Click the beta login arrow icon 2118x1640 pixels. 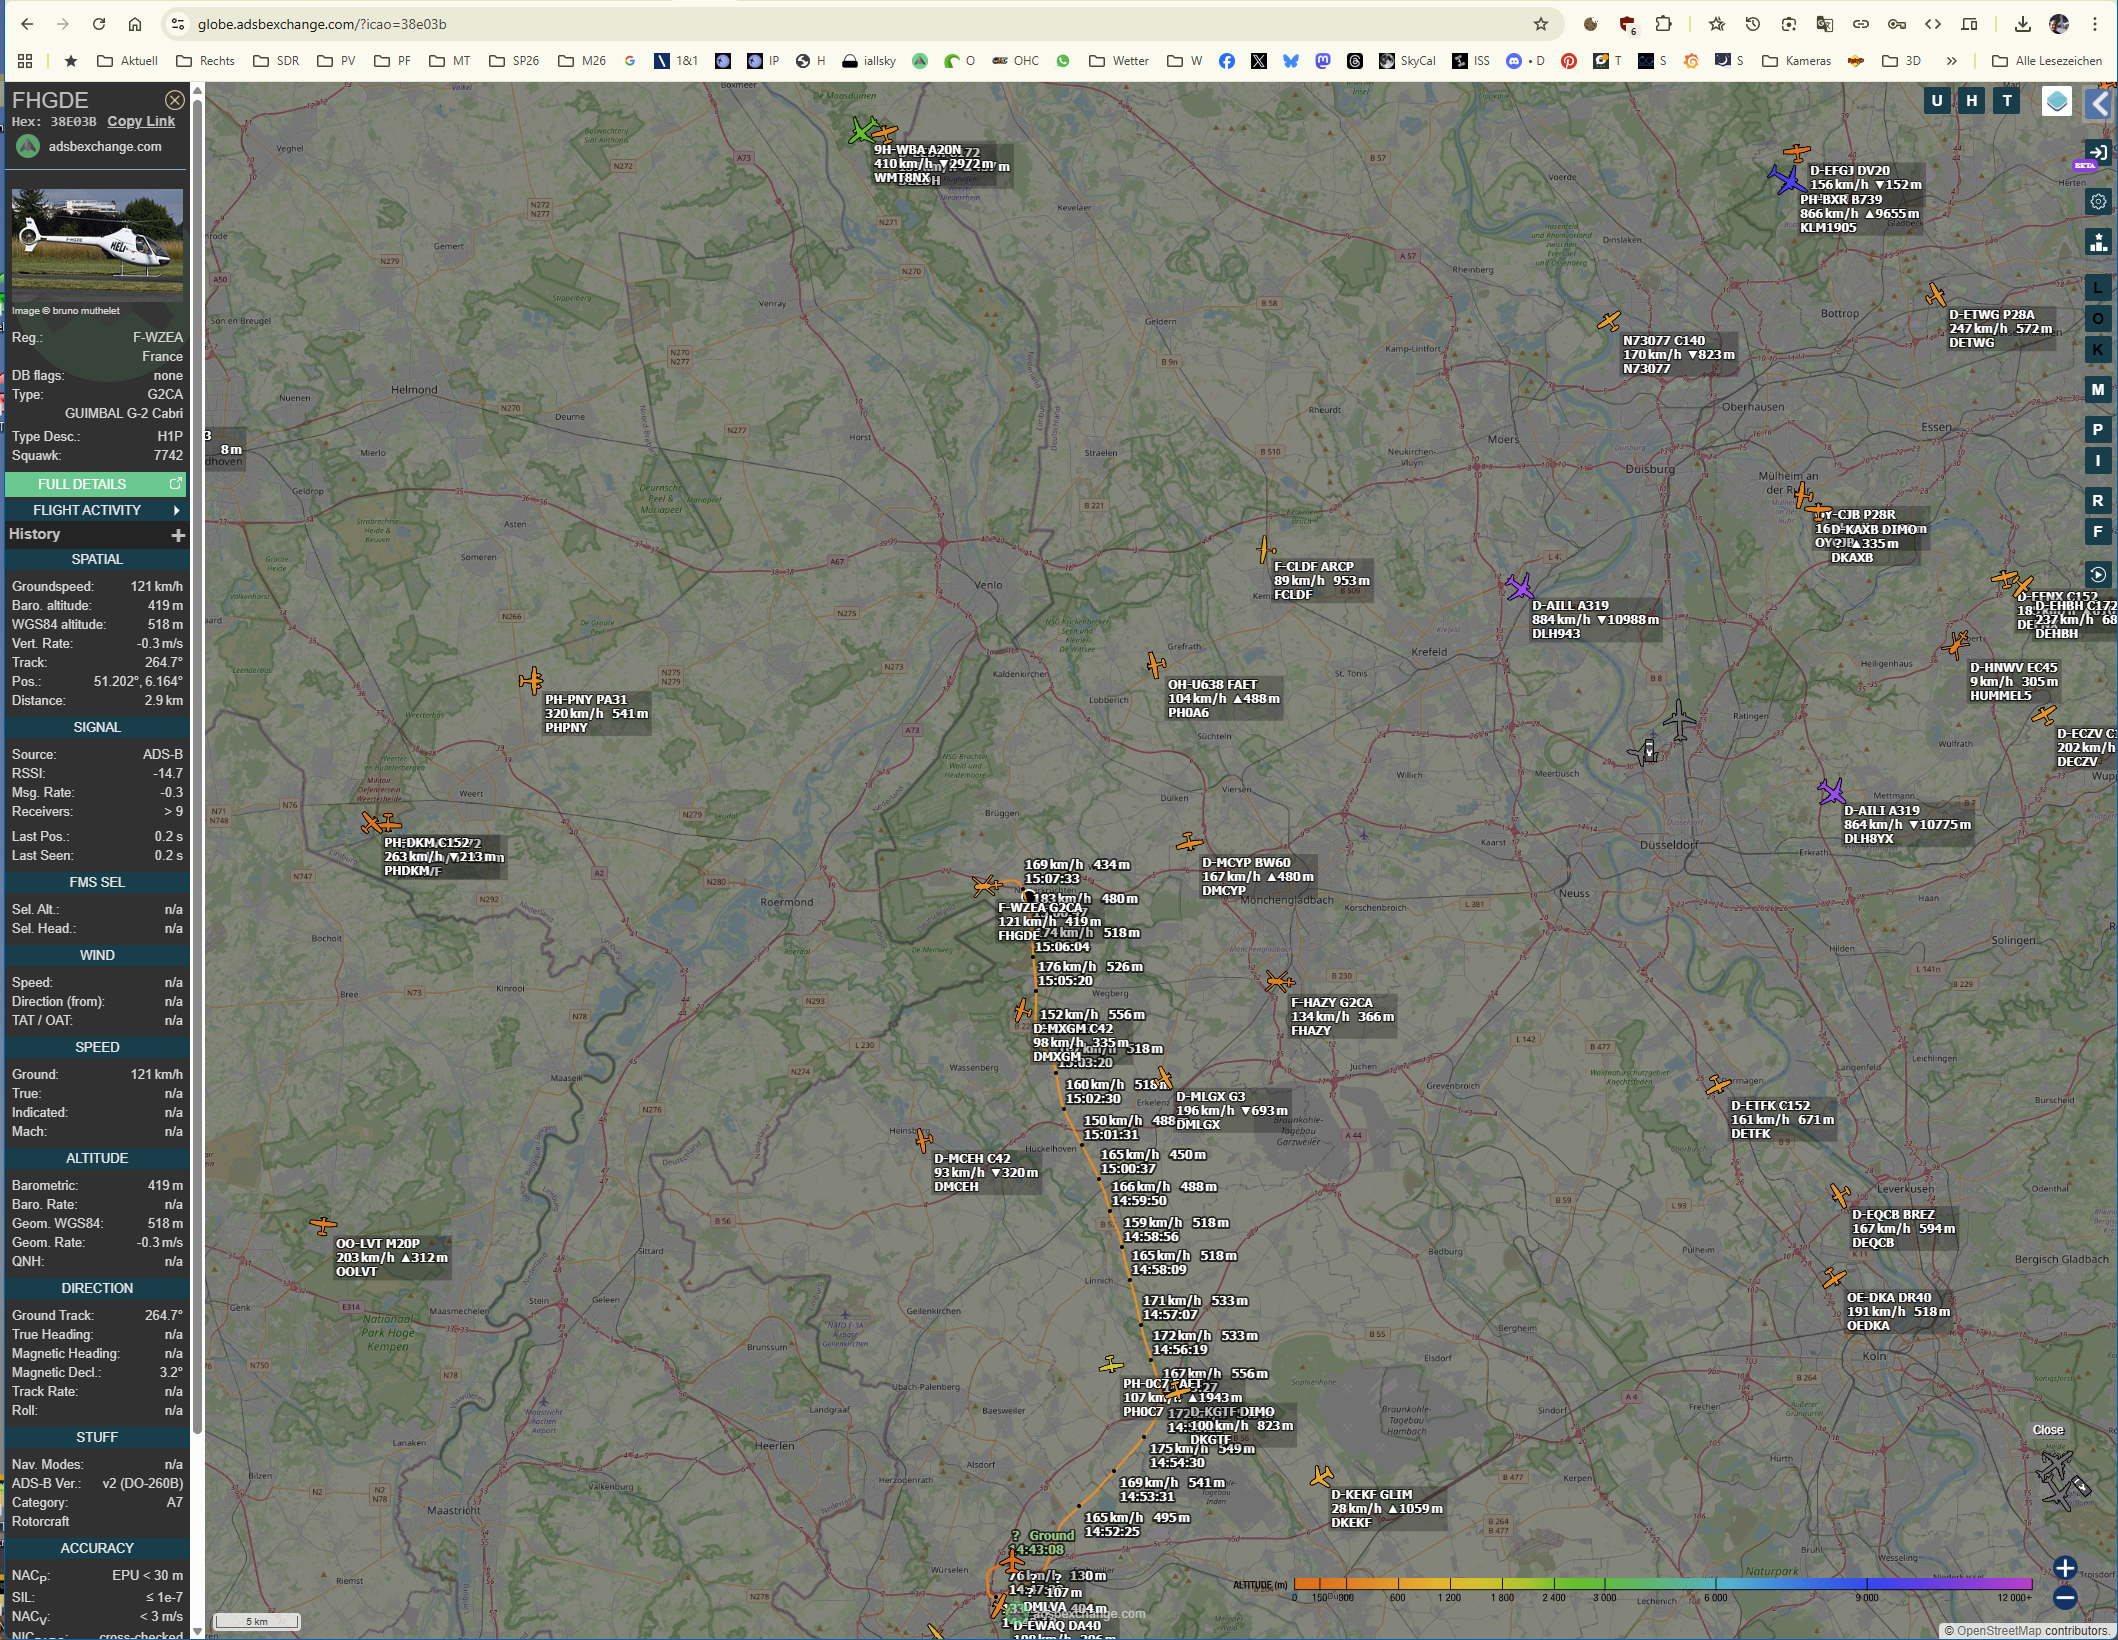pos(2098,153)
